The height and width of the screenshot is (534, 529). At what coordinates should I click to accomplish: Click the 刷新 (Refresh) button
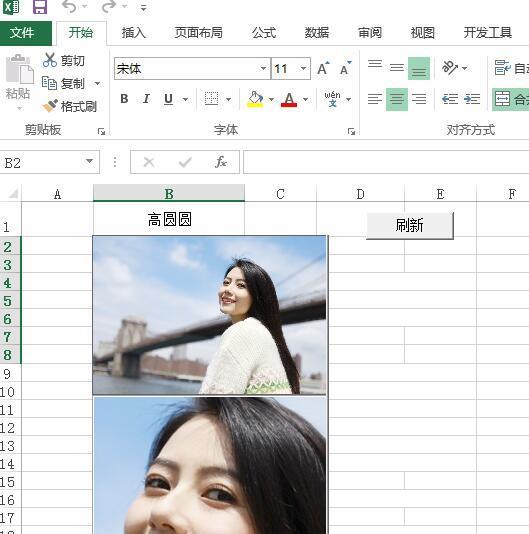click(410, 225)
